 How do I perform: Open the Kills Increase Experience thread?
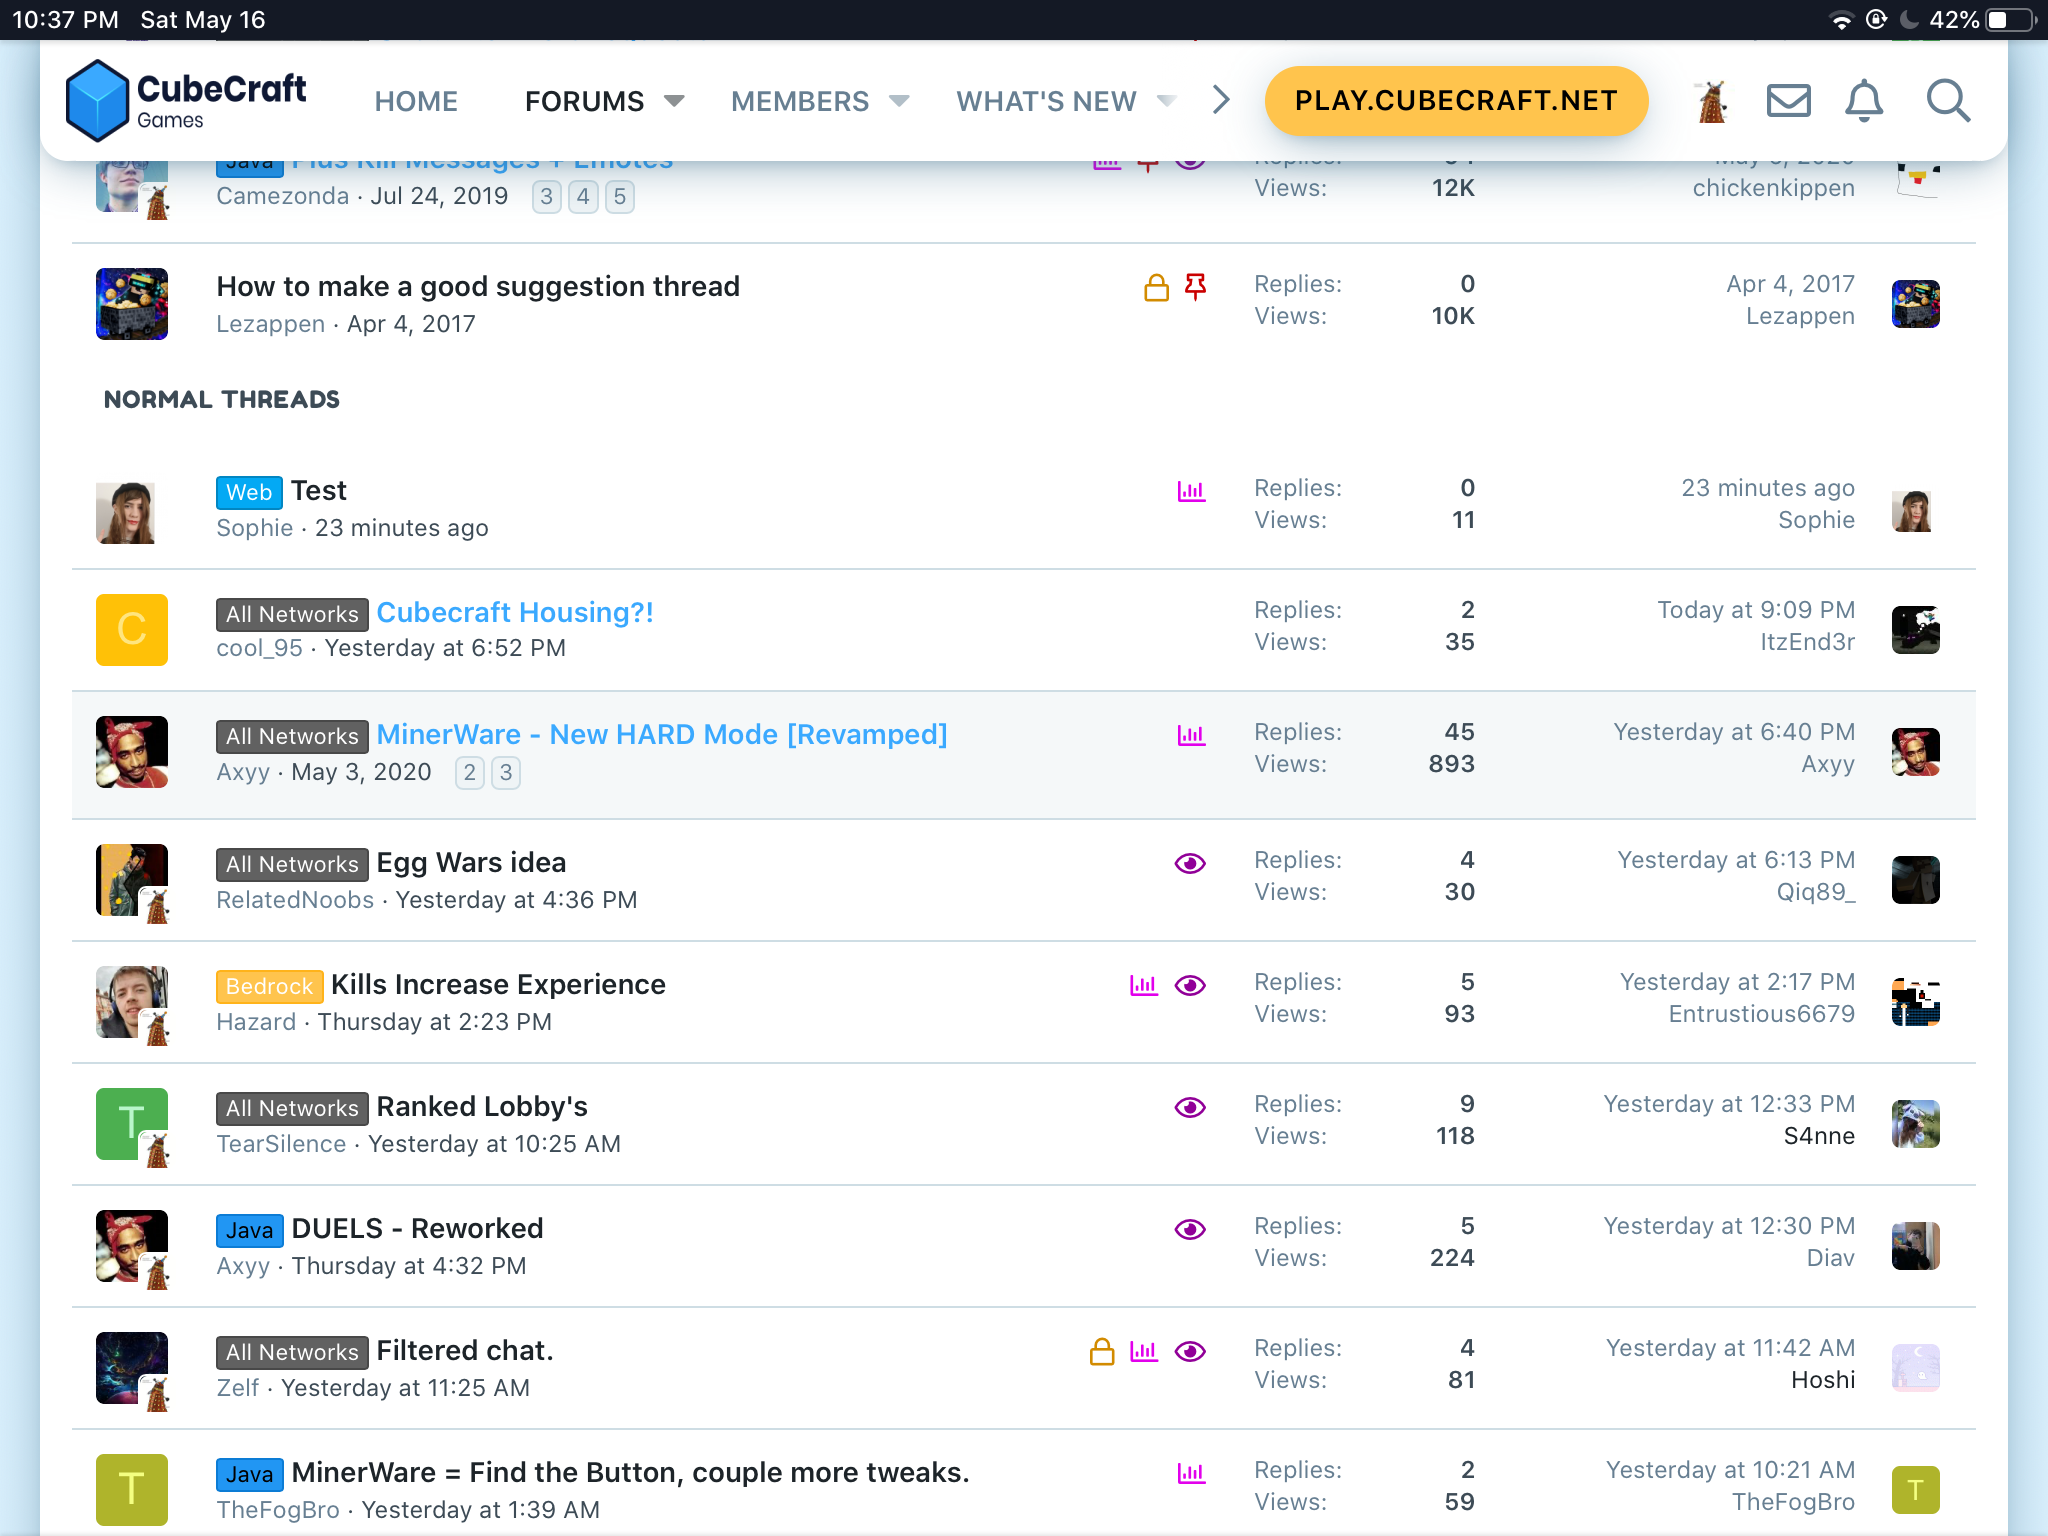pos(498,984)
